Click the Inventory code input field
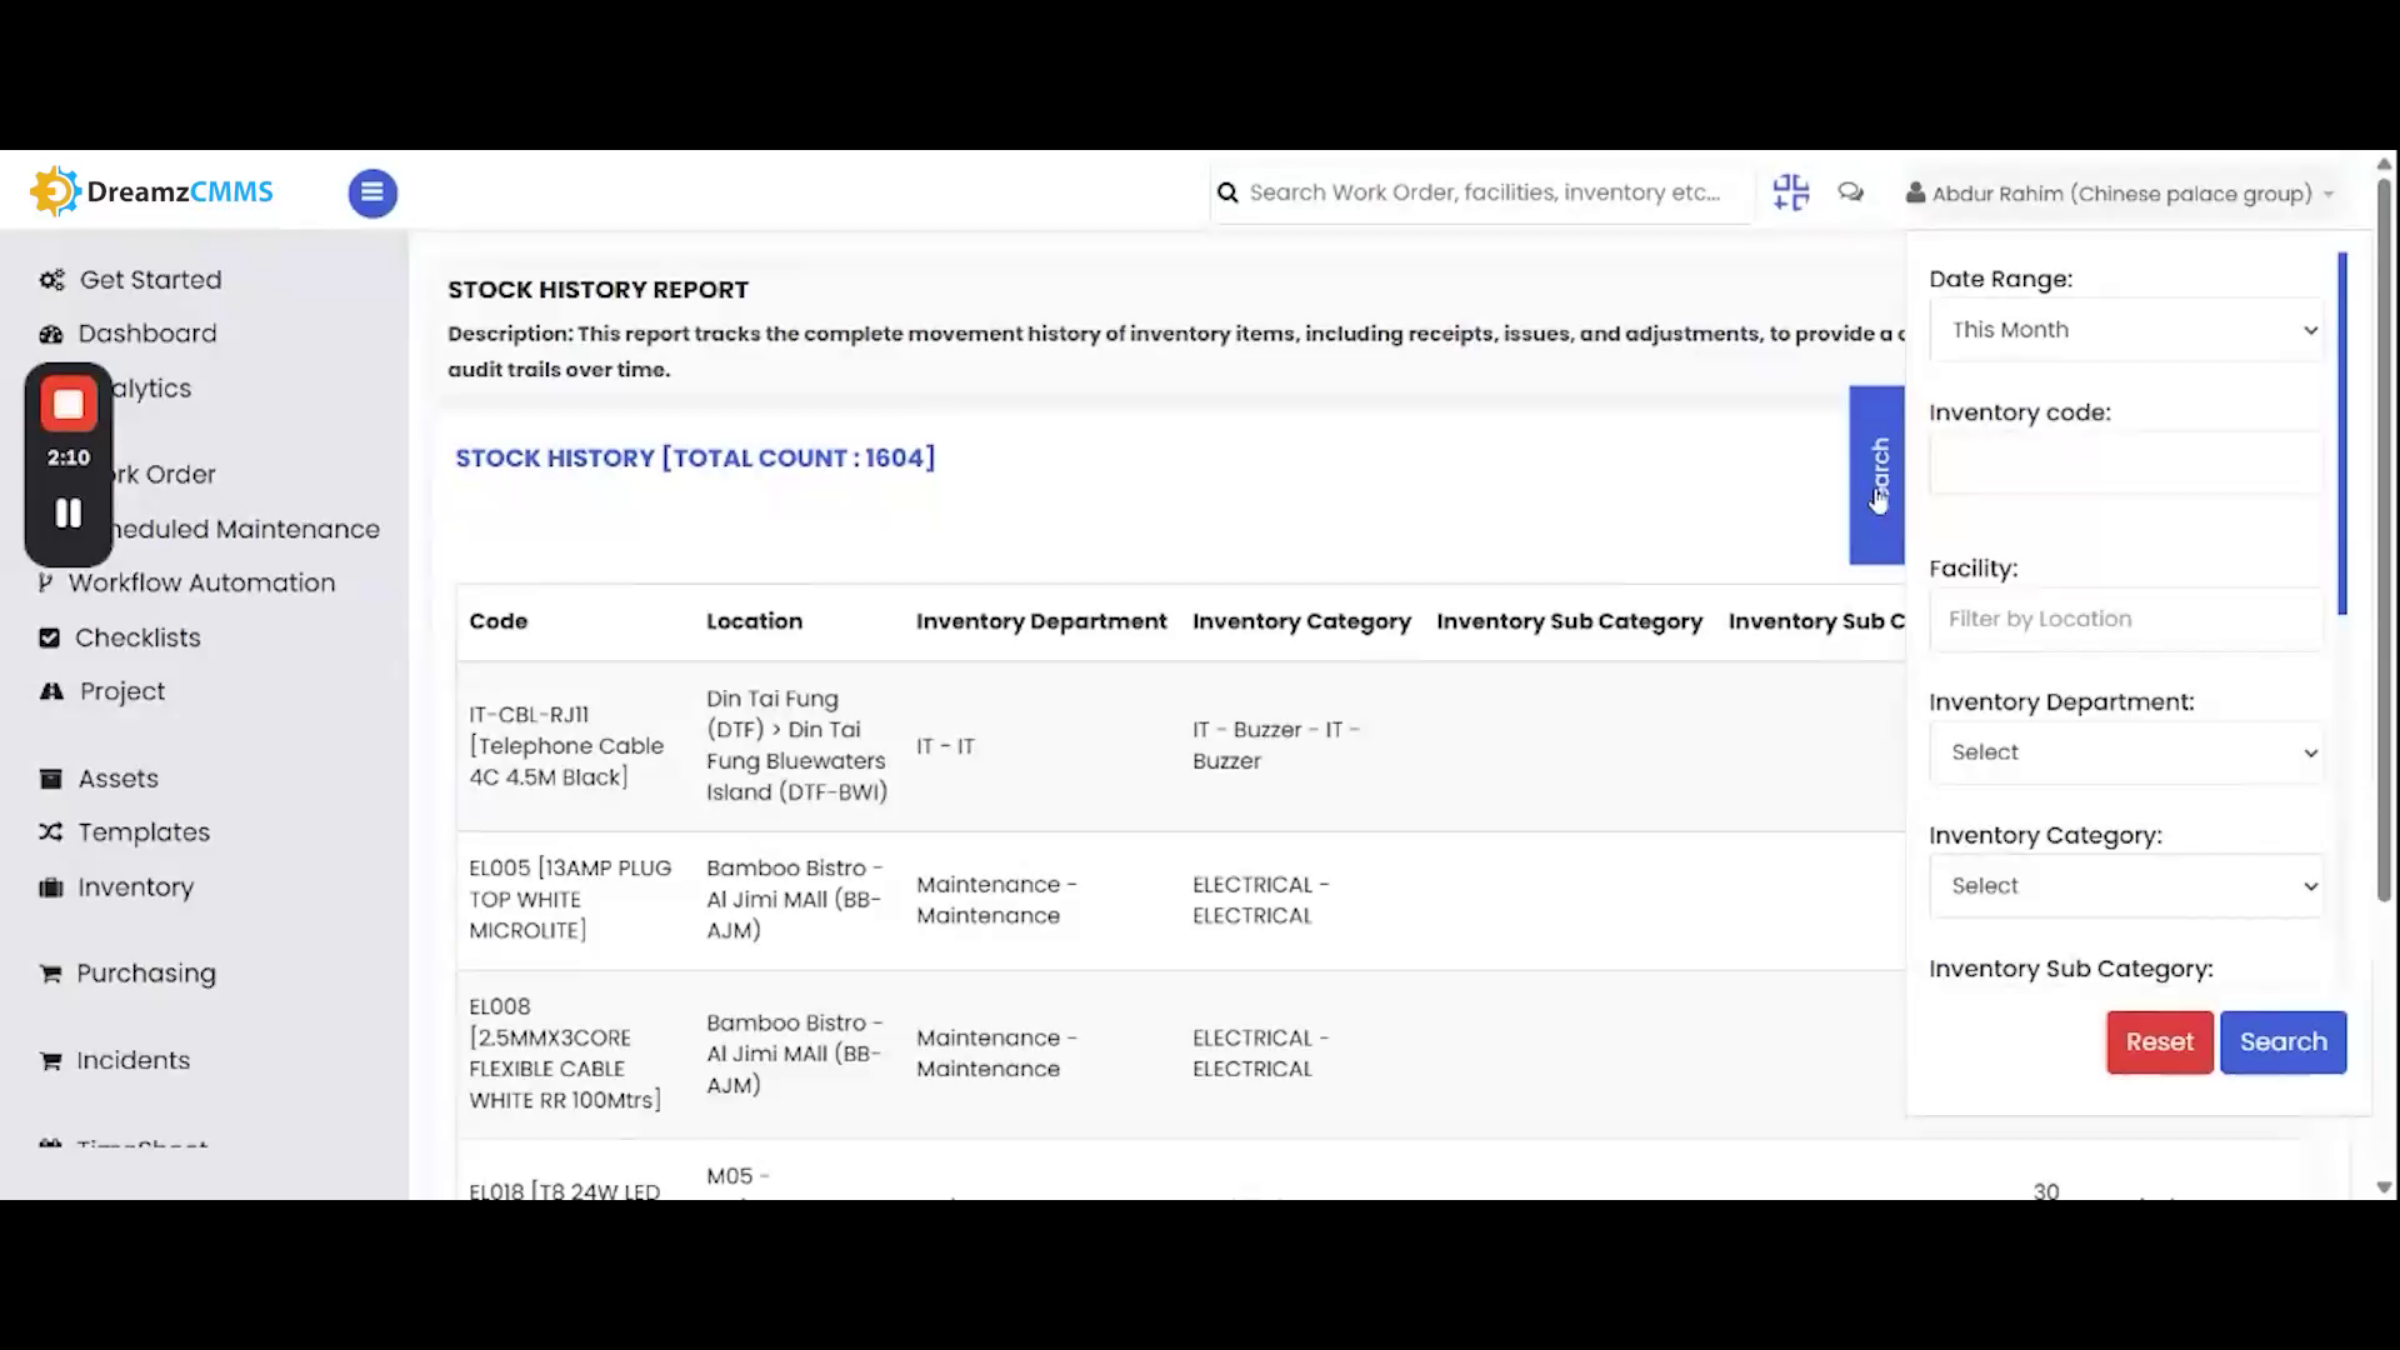Screen dimensions: 2400x1350 coord(2127,463)
